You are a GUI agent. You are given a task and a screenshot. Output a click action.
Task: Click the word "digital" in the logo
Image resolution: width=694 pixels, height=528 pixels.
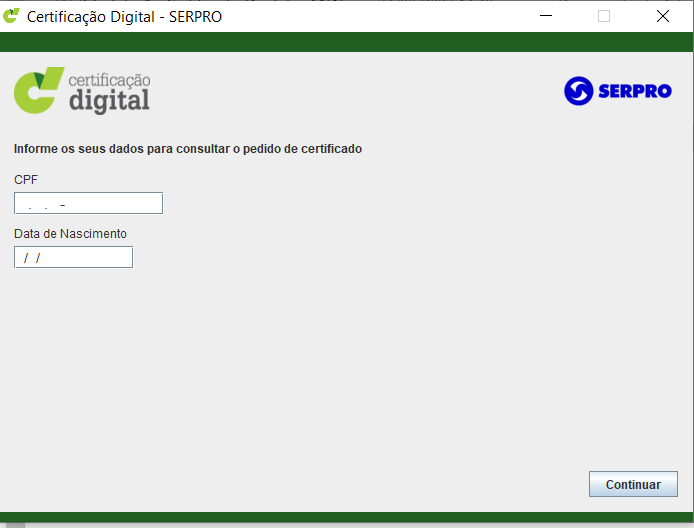(x=109, y=101)
